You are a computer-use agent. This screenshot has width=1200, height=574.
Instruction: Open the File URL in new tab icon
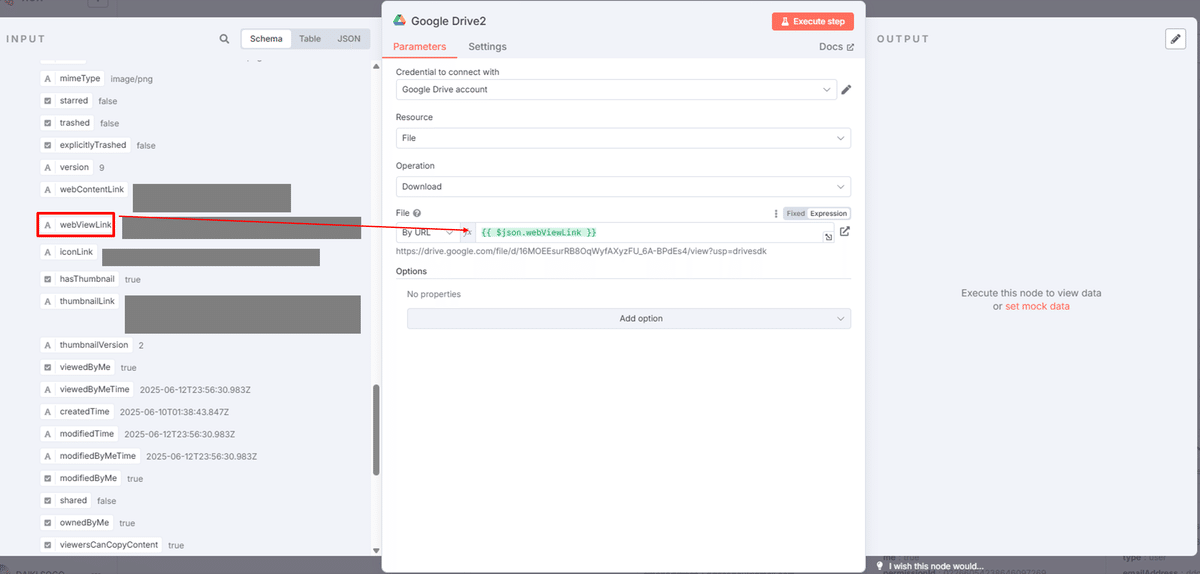click(x=845, y=231)
